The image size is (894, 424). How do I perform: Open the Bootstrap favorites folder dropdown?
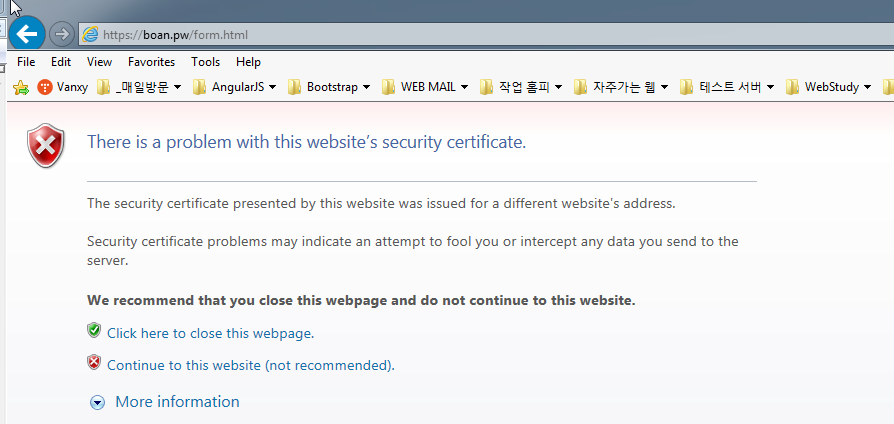point(328,87)
